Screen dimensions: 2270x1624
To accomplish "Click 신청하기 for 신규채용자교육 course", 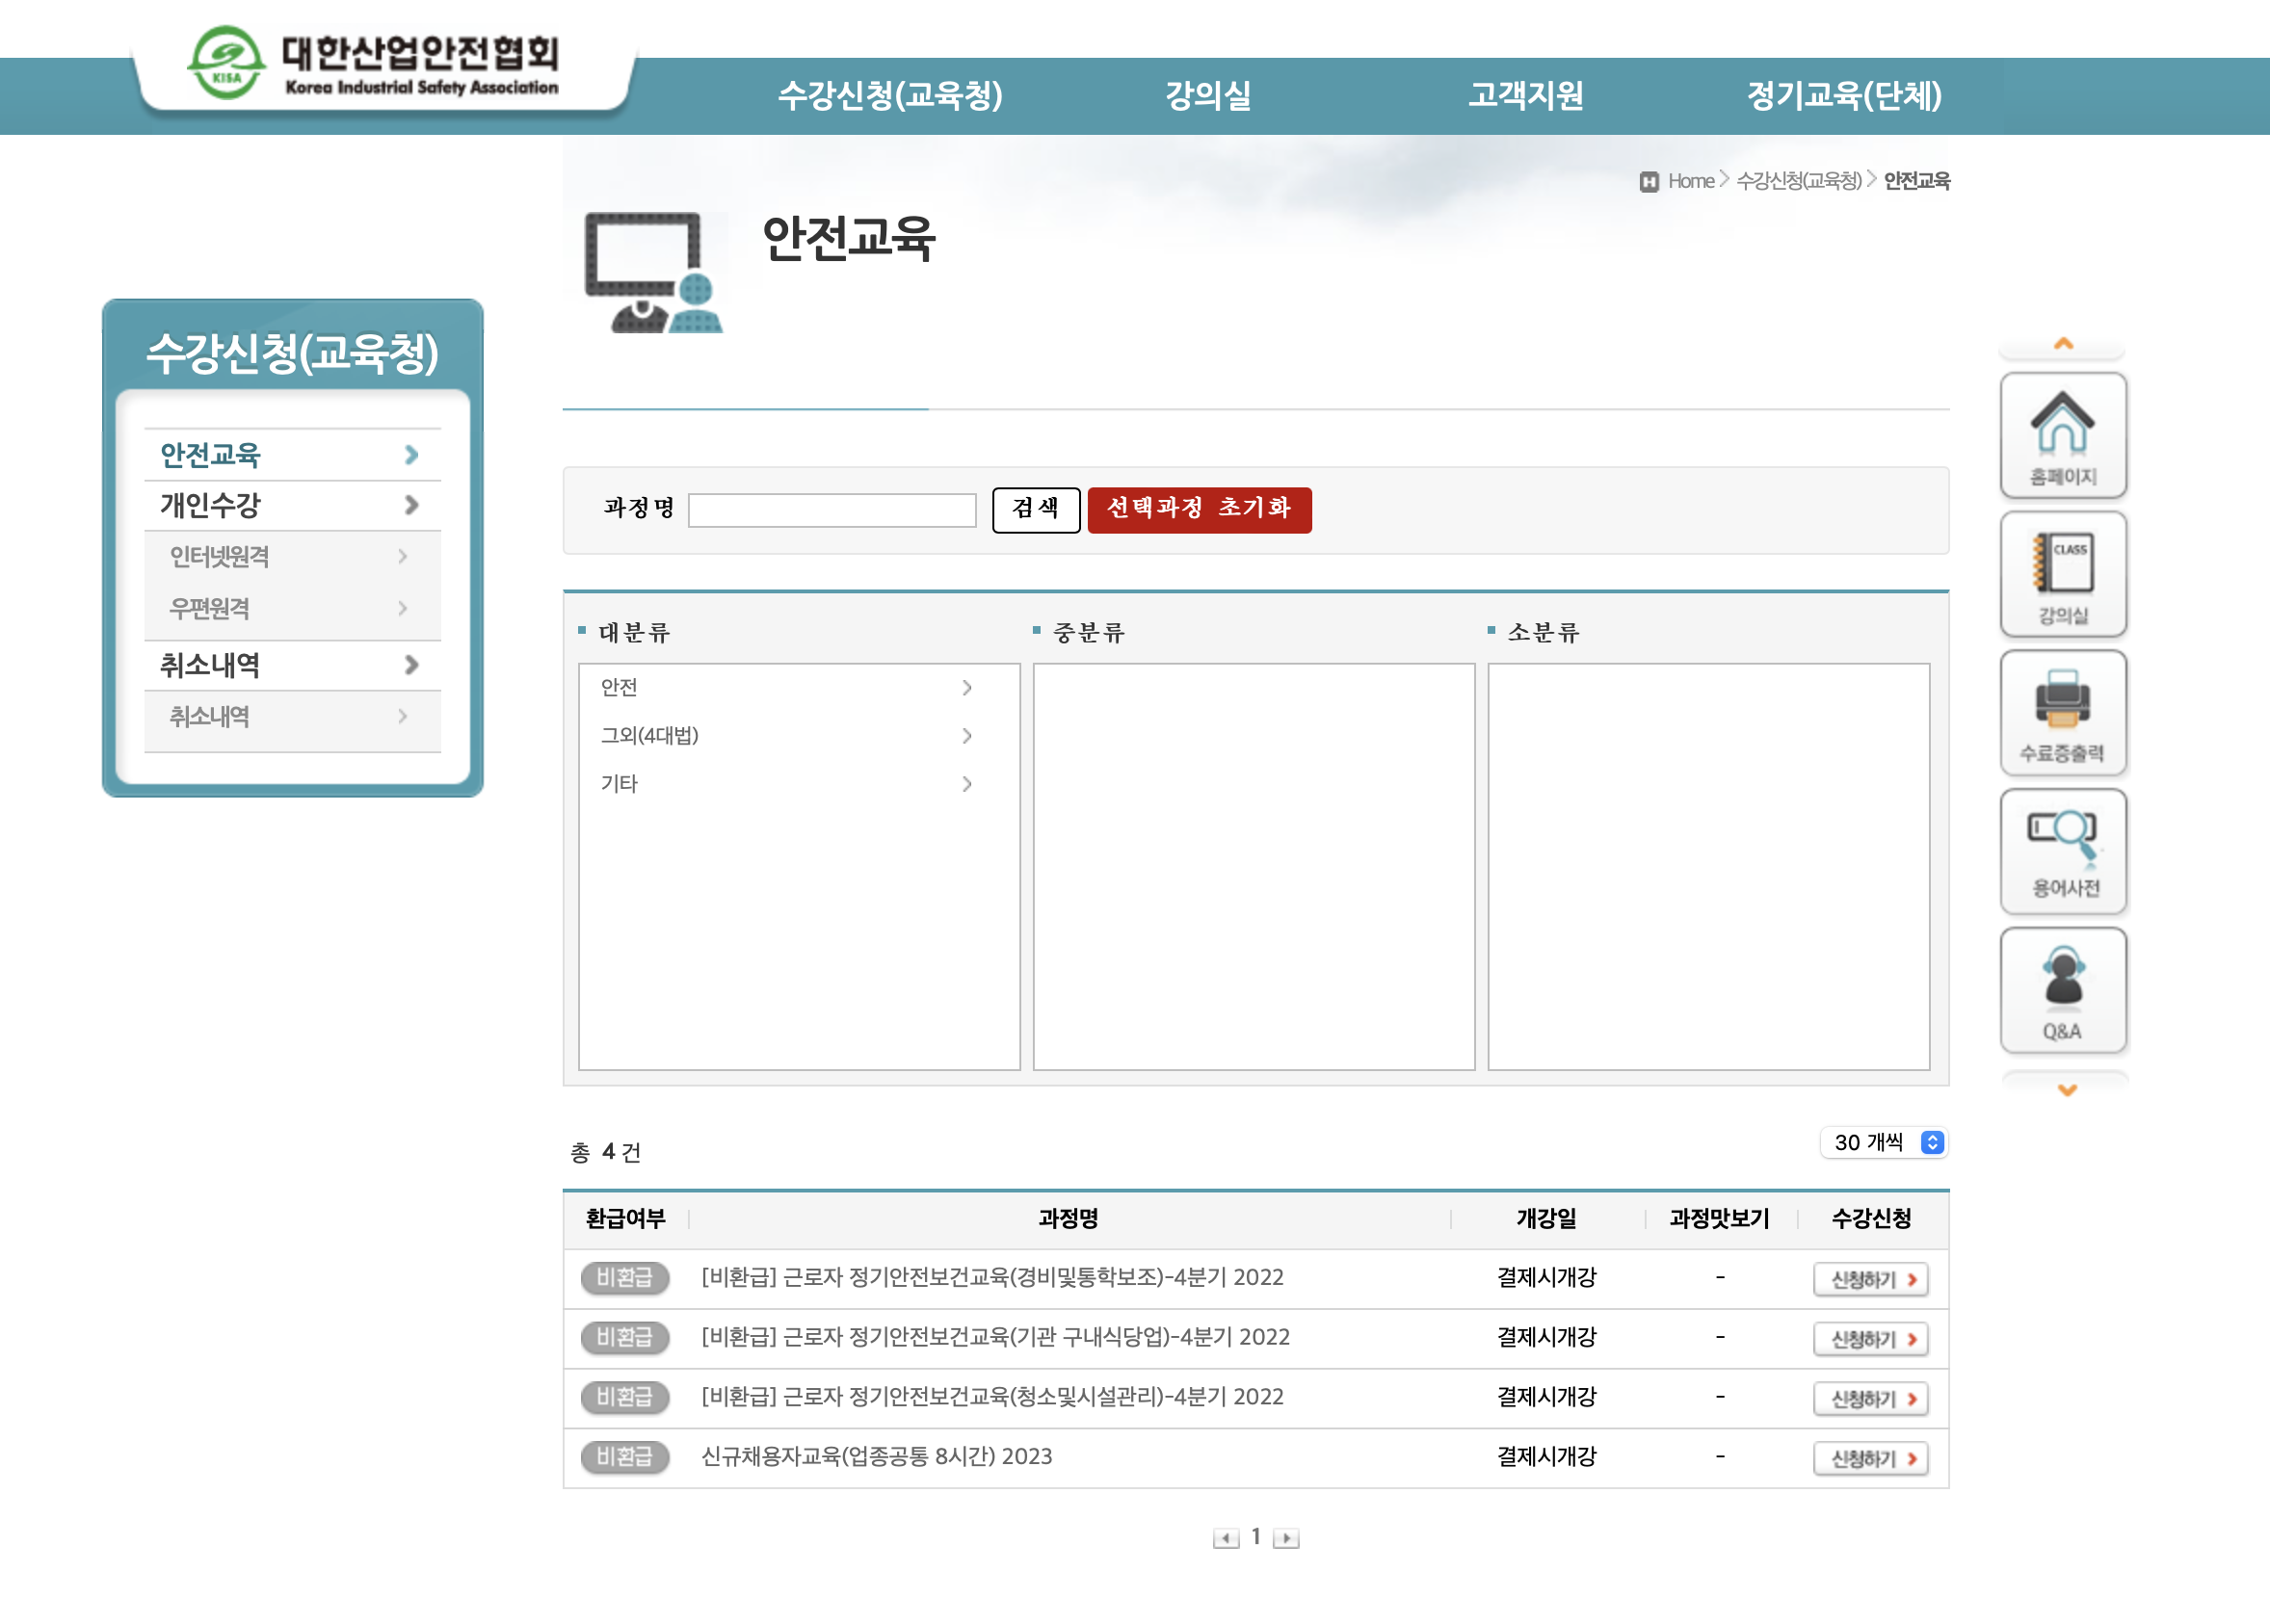I will click(x=1870, y=1458).
